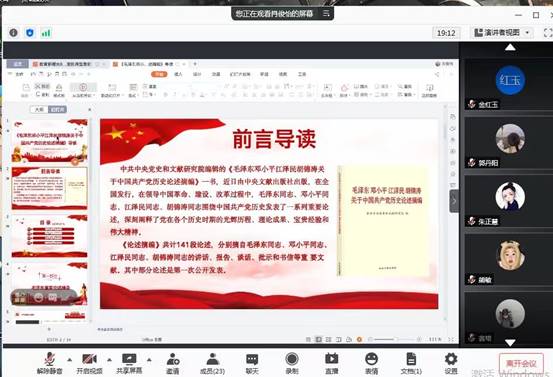Select 前言导读 slide thumbnail
Screen dimensions: 553x377
[49, 189]
